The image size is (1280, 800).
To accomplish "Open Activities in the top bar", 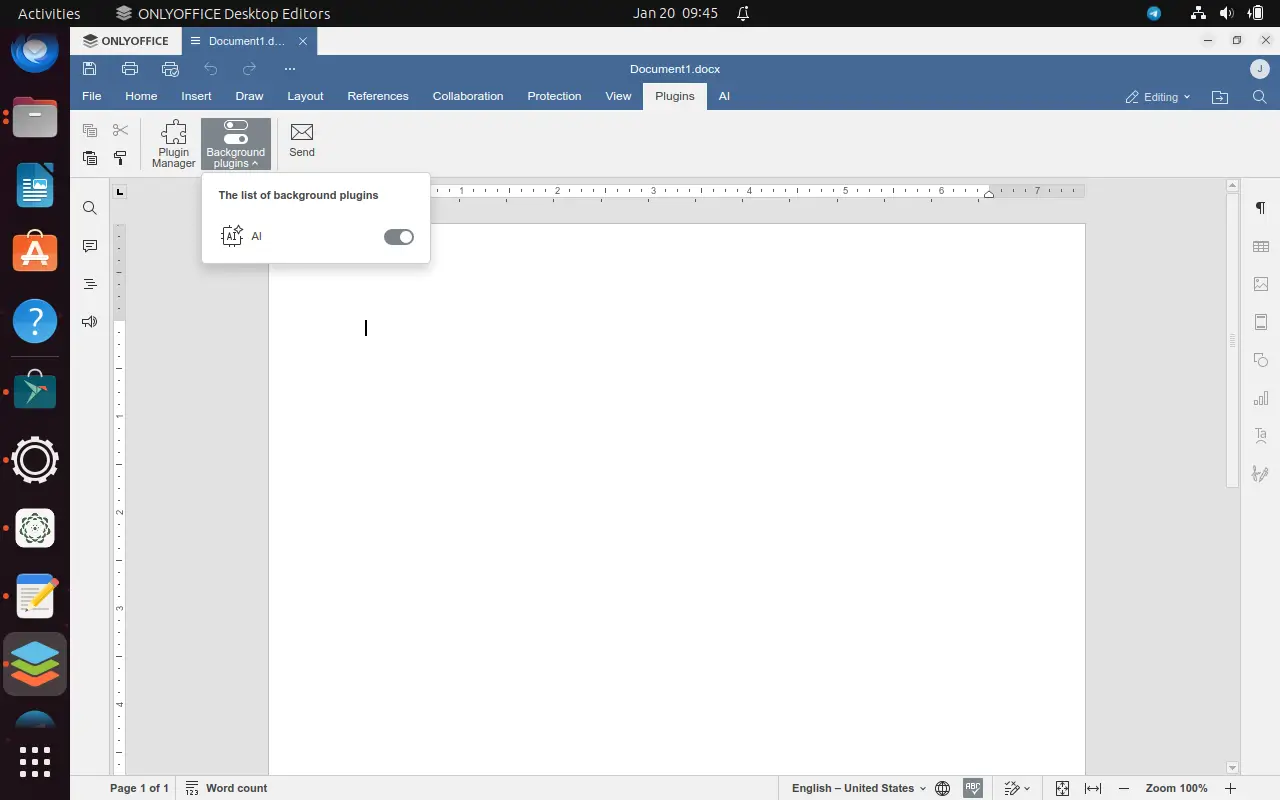I will (x=49, y=13).
